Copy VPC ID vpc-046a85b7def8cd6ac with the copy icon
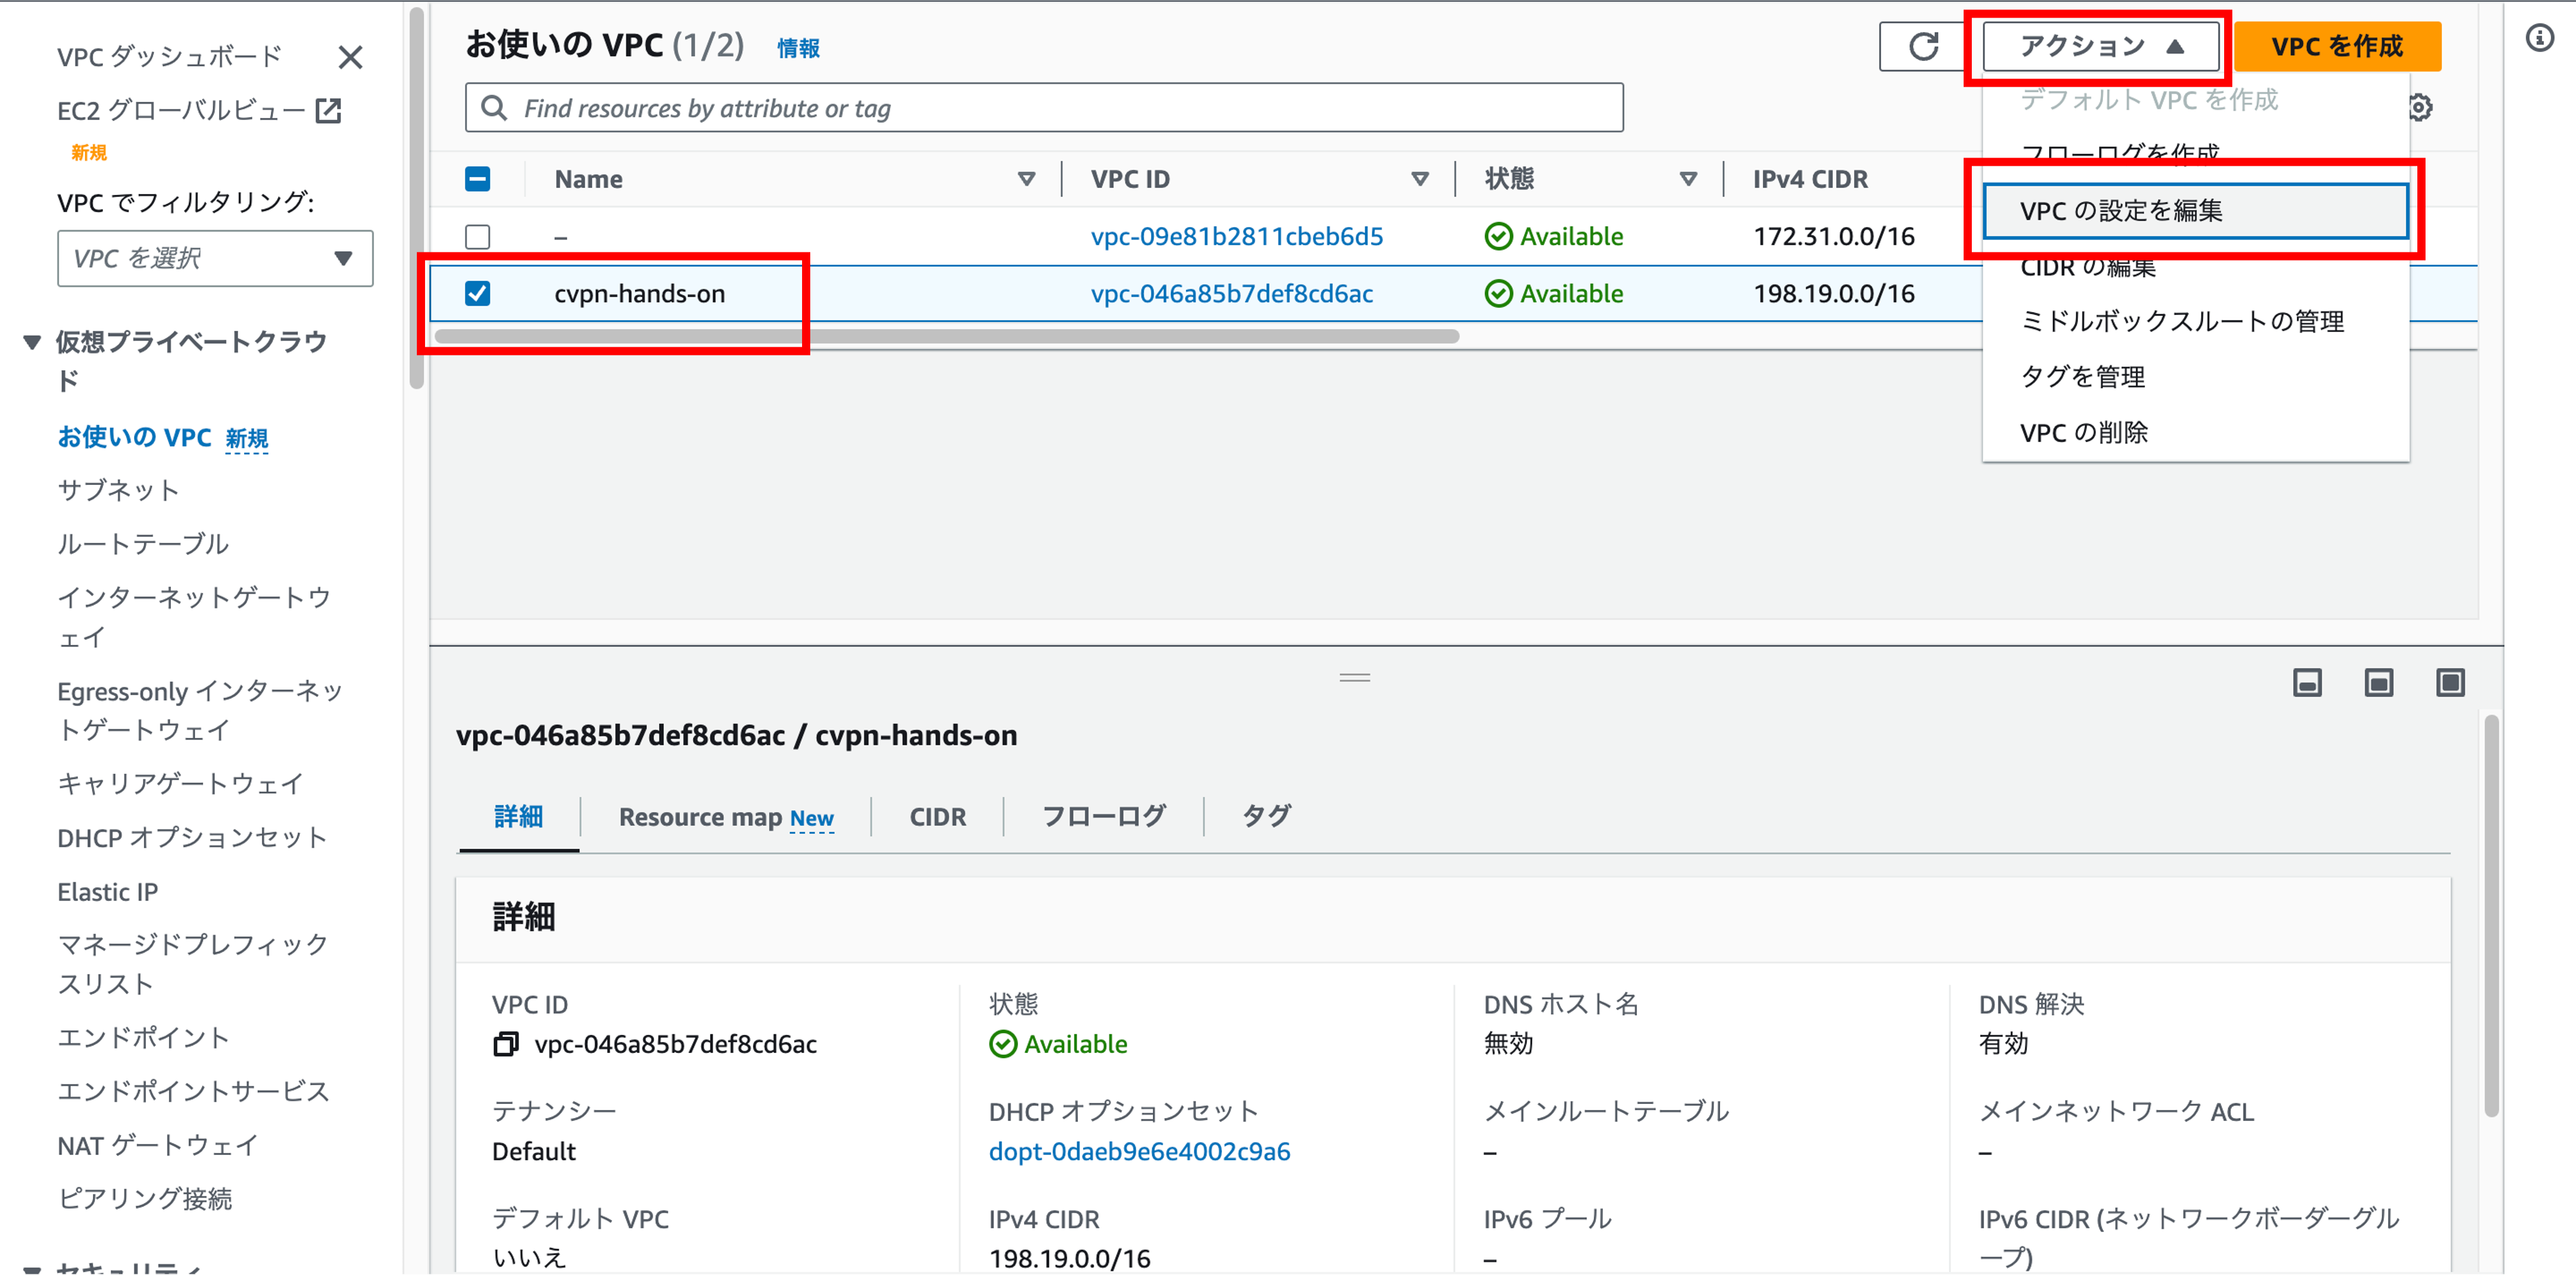2576x1275 pixels. coord(506,1044)
